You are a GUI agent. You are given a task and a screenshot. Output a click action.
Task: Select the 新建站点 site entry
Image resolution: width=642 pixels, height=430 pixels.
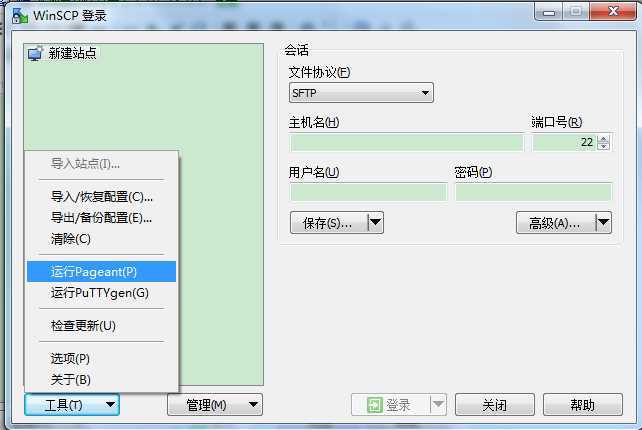[62, 53]
